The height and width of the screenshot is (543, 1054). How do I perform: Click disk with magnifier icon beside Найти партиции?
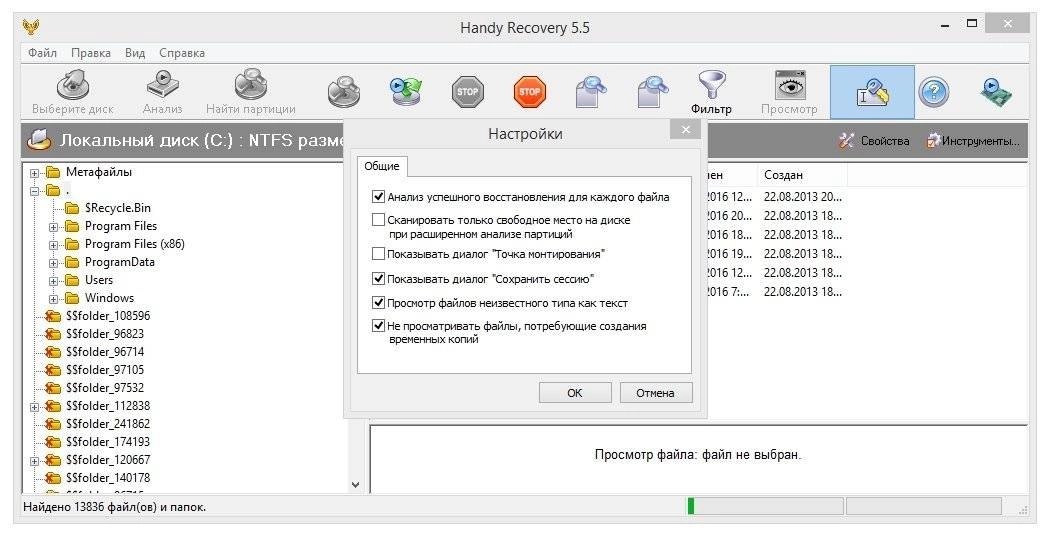(343, 92)
